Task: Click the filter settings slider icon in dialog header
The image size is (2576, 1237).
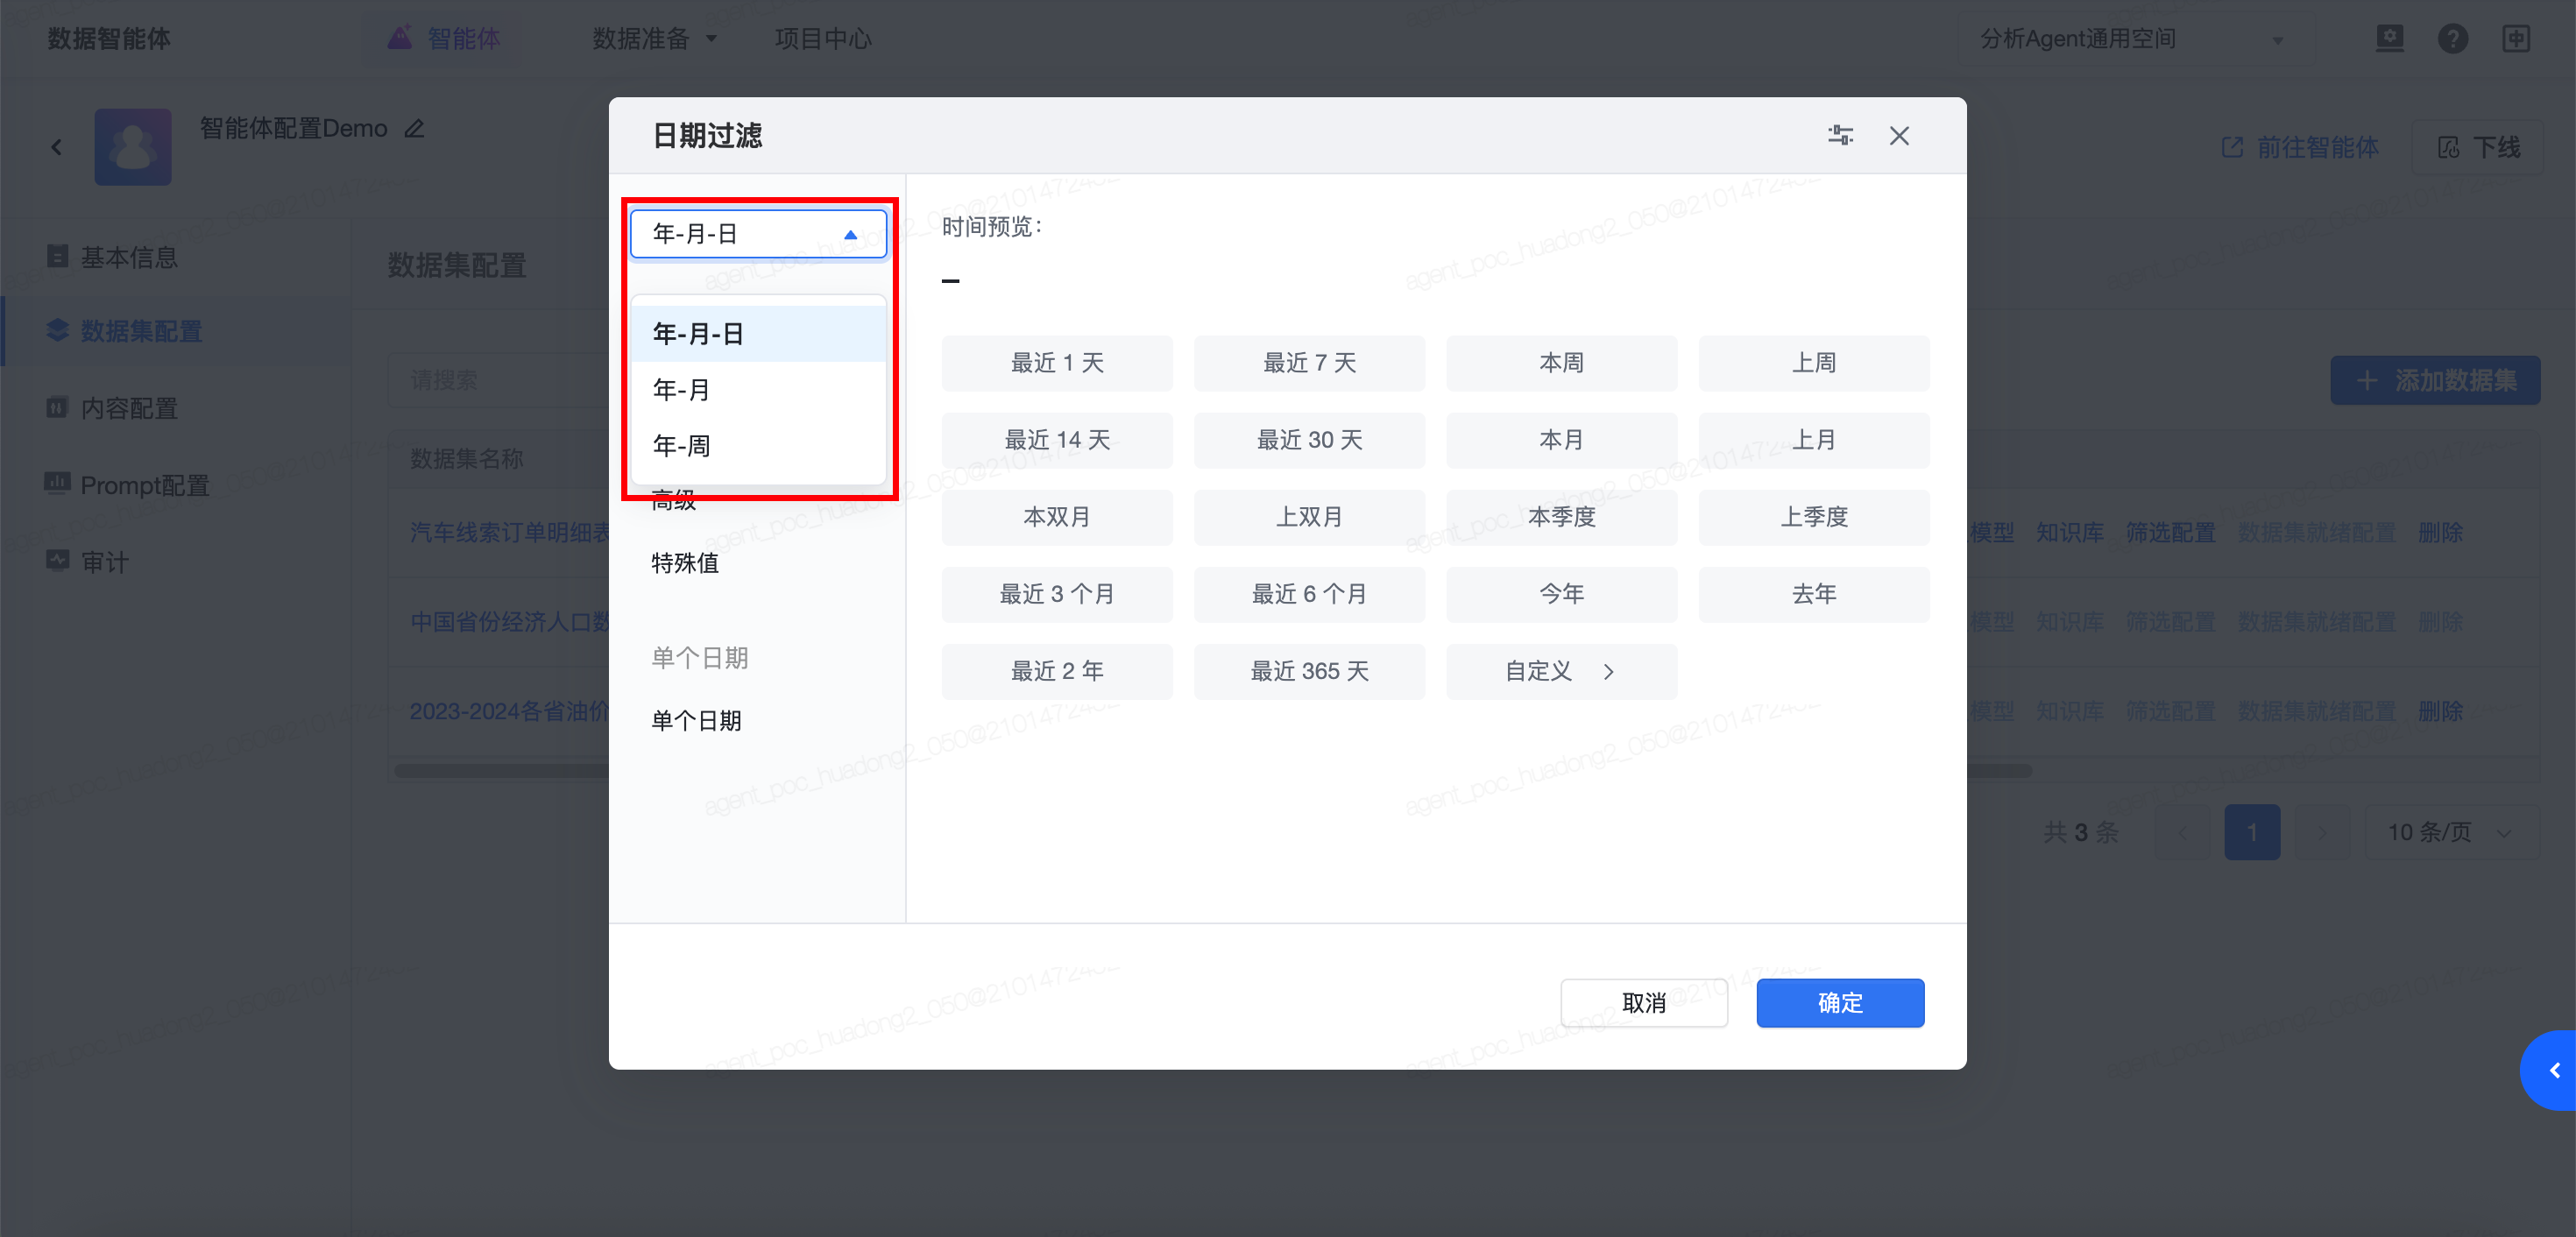Action: 1840,135
